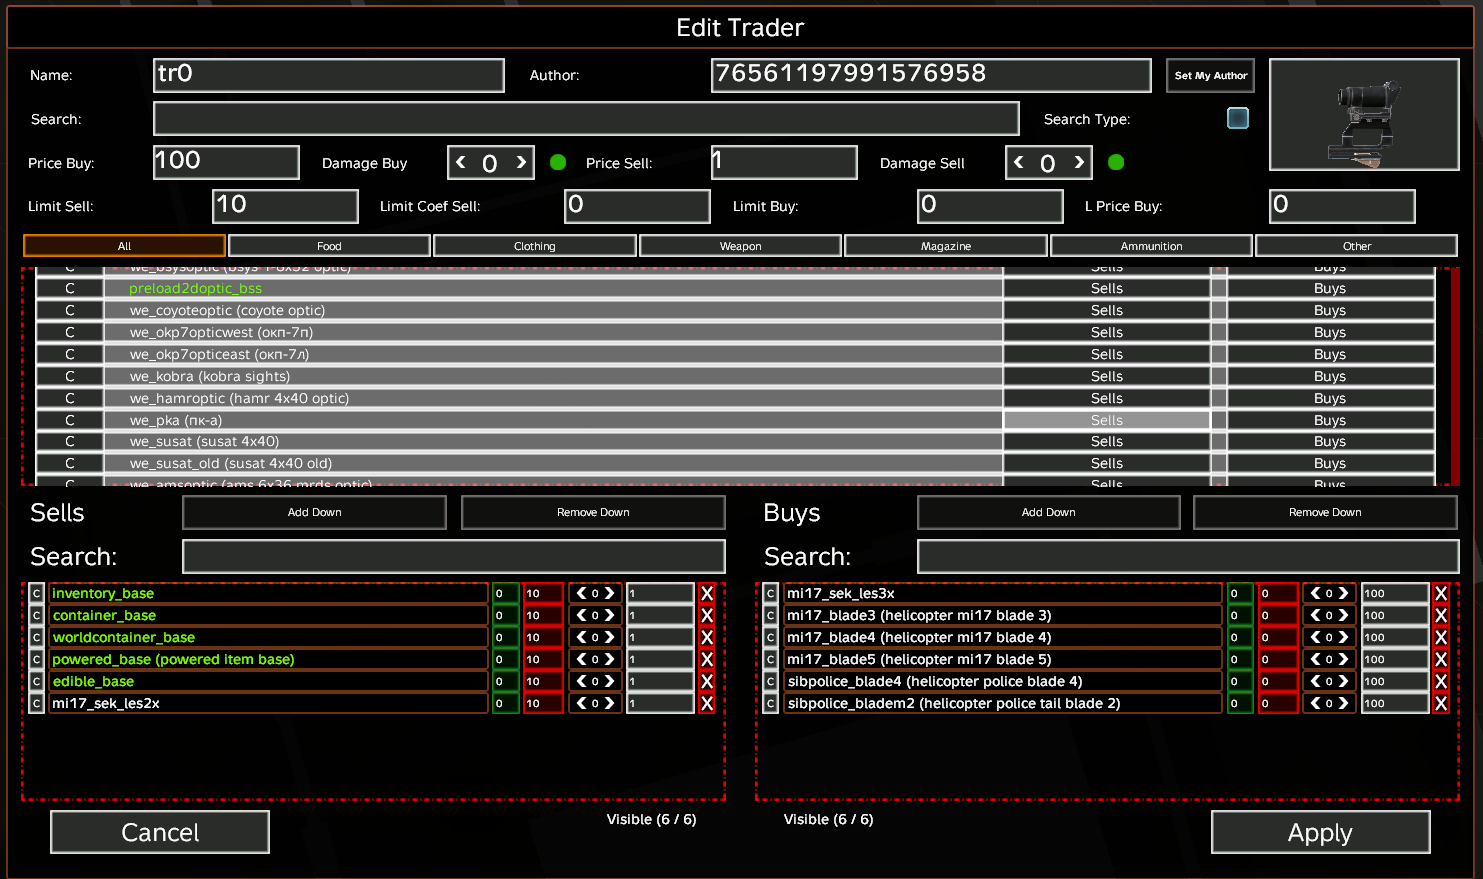Click the C icon beside edible_base
The width and height of the screenshot is (1483, 879).
click(37, 681)
